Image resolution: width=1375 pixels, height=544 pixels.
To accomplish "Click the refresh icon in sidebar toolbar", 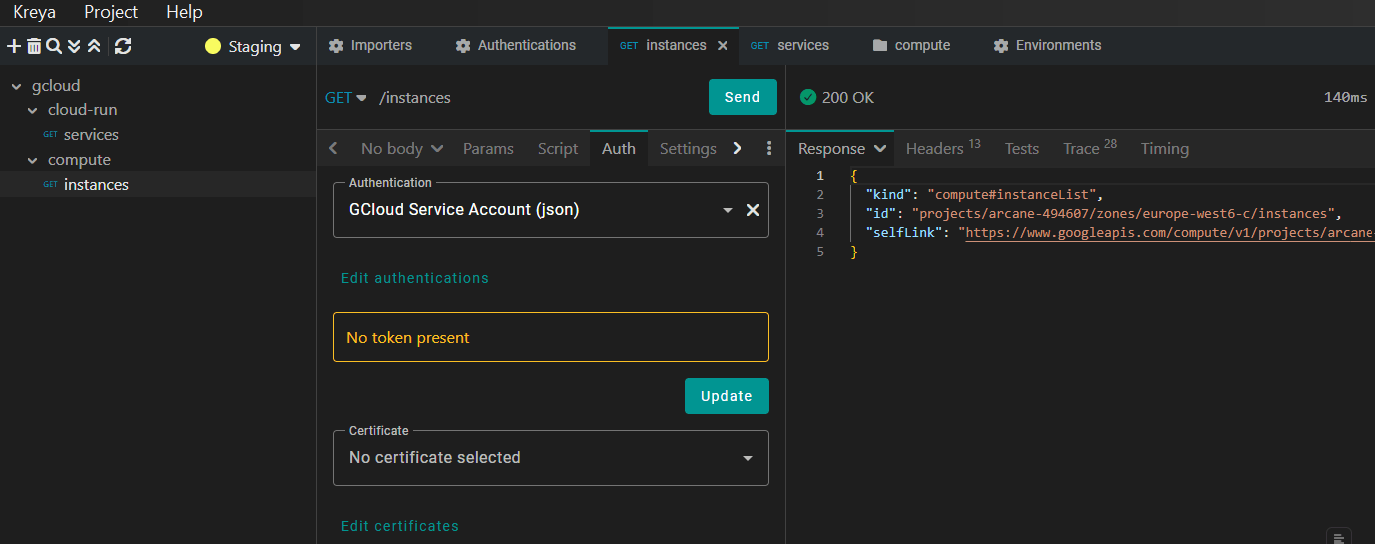I will click(123, 46).
